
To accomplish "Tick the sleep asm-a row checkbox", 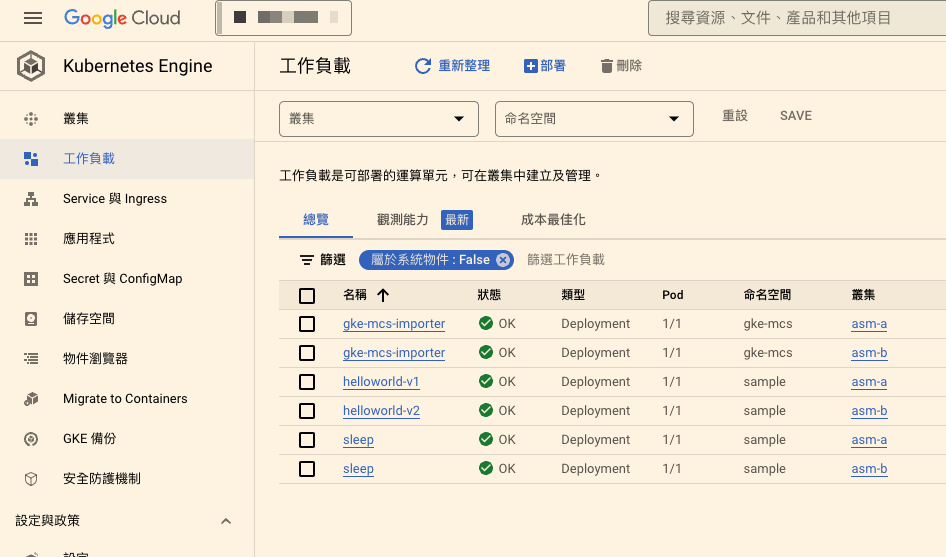I will (307, 440).
